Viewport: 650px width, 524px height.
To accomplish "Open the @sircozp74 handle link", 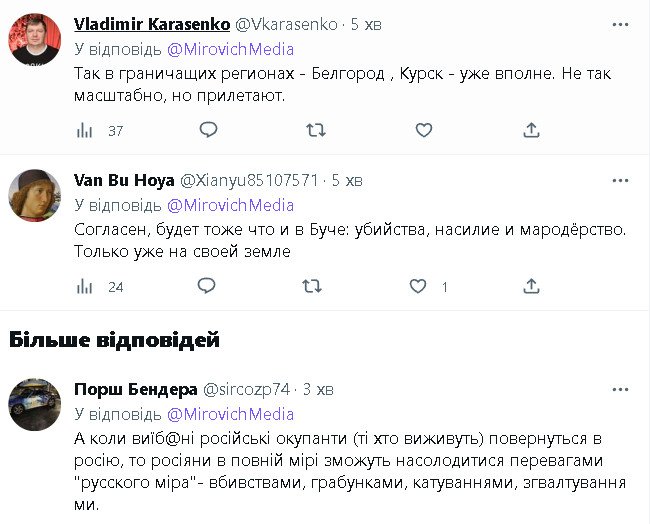I will pos(247,388).
